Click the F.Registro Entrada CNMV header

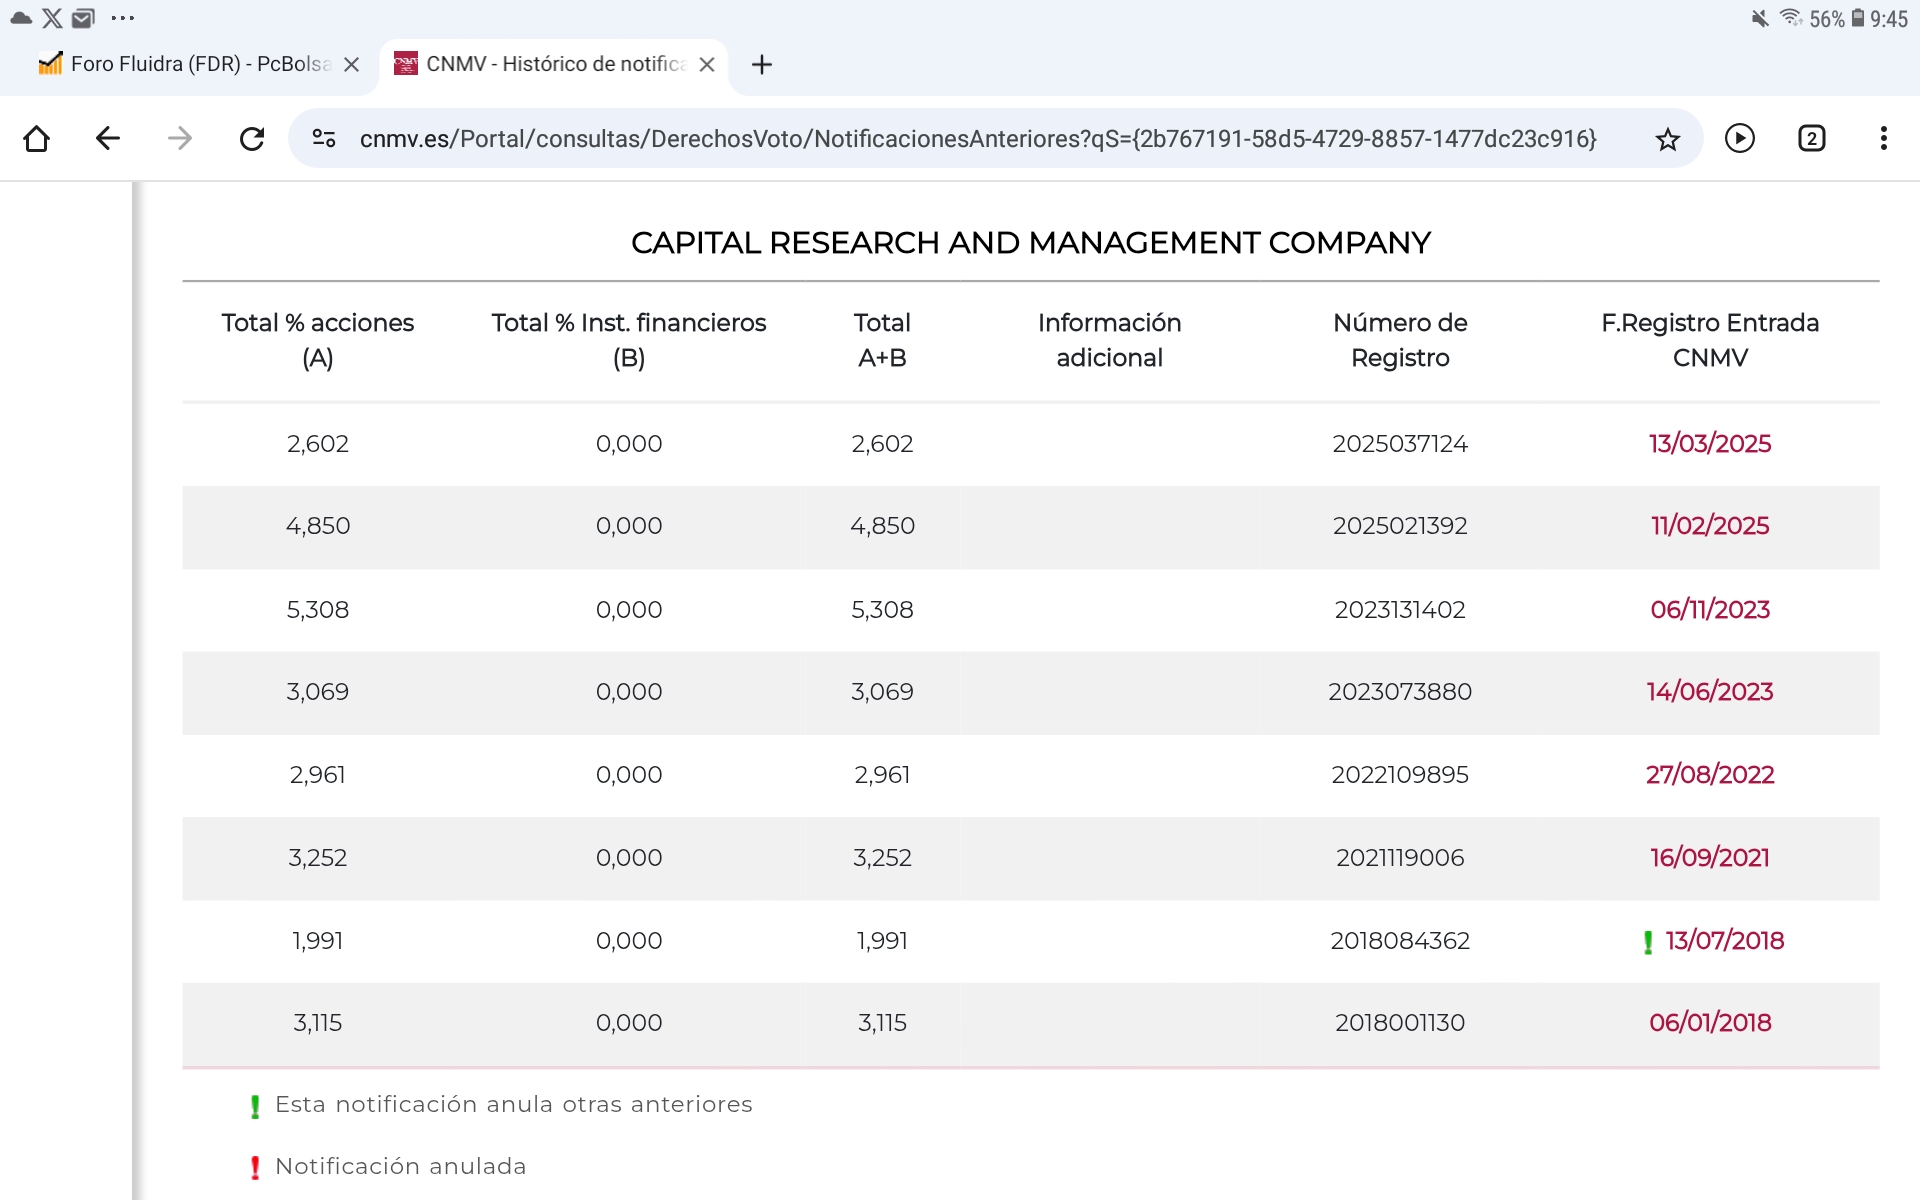pos(1710,340)
